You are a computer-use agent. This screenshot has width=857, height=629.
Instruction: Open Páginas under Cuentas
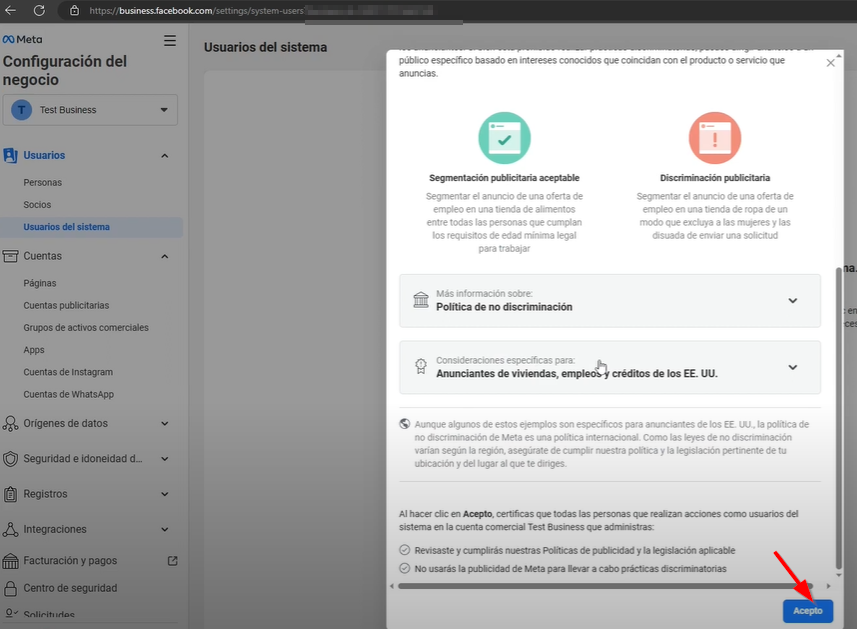click(x=40, y=283)
